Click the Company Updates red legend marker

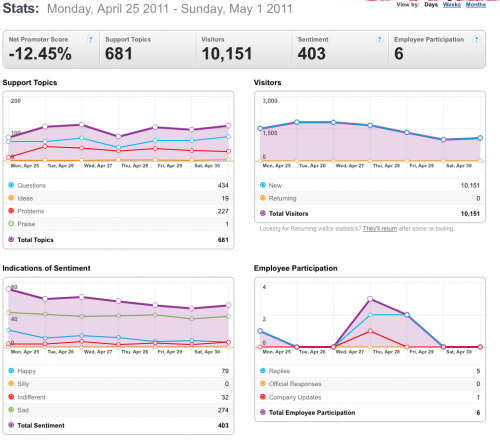tap(263, 397)
